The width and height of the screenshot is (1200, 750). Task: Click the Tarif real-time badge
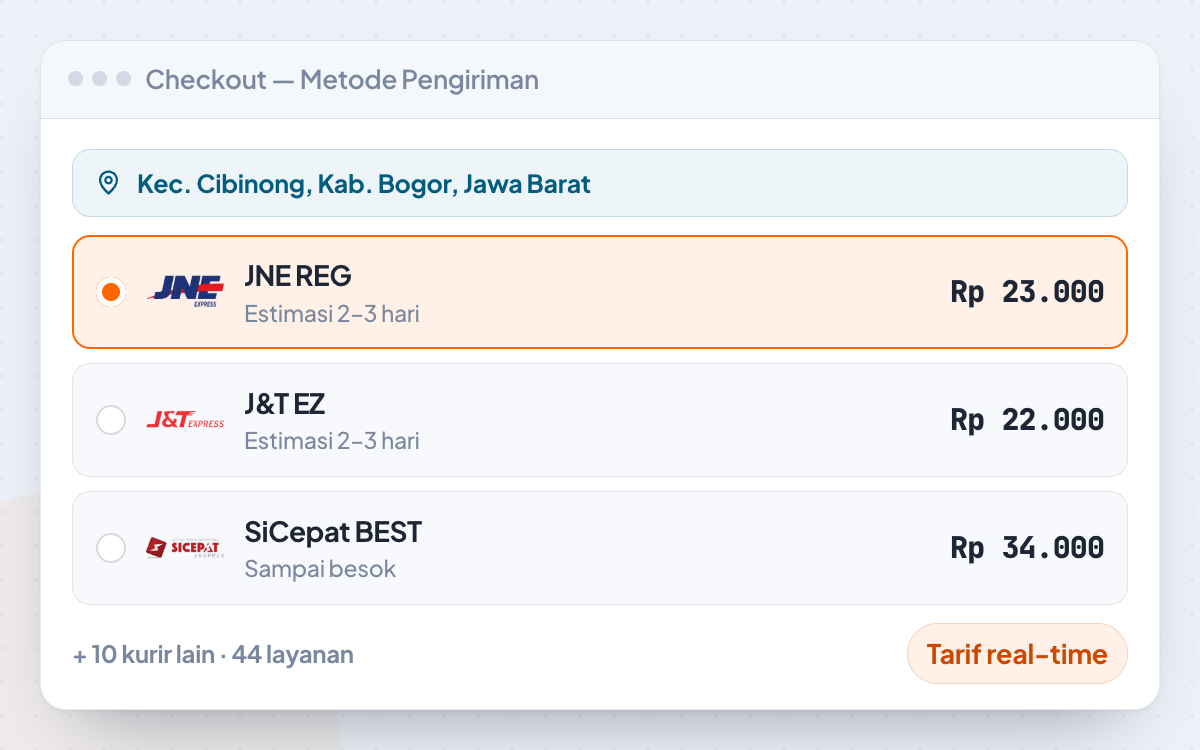pyautogui.click(x=1017, y=654)
